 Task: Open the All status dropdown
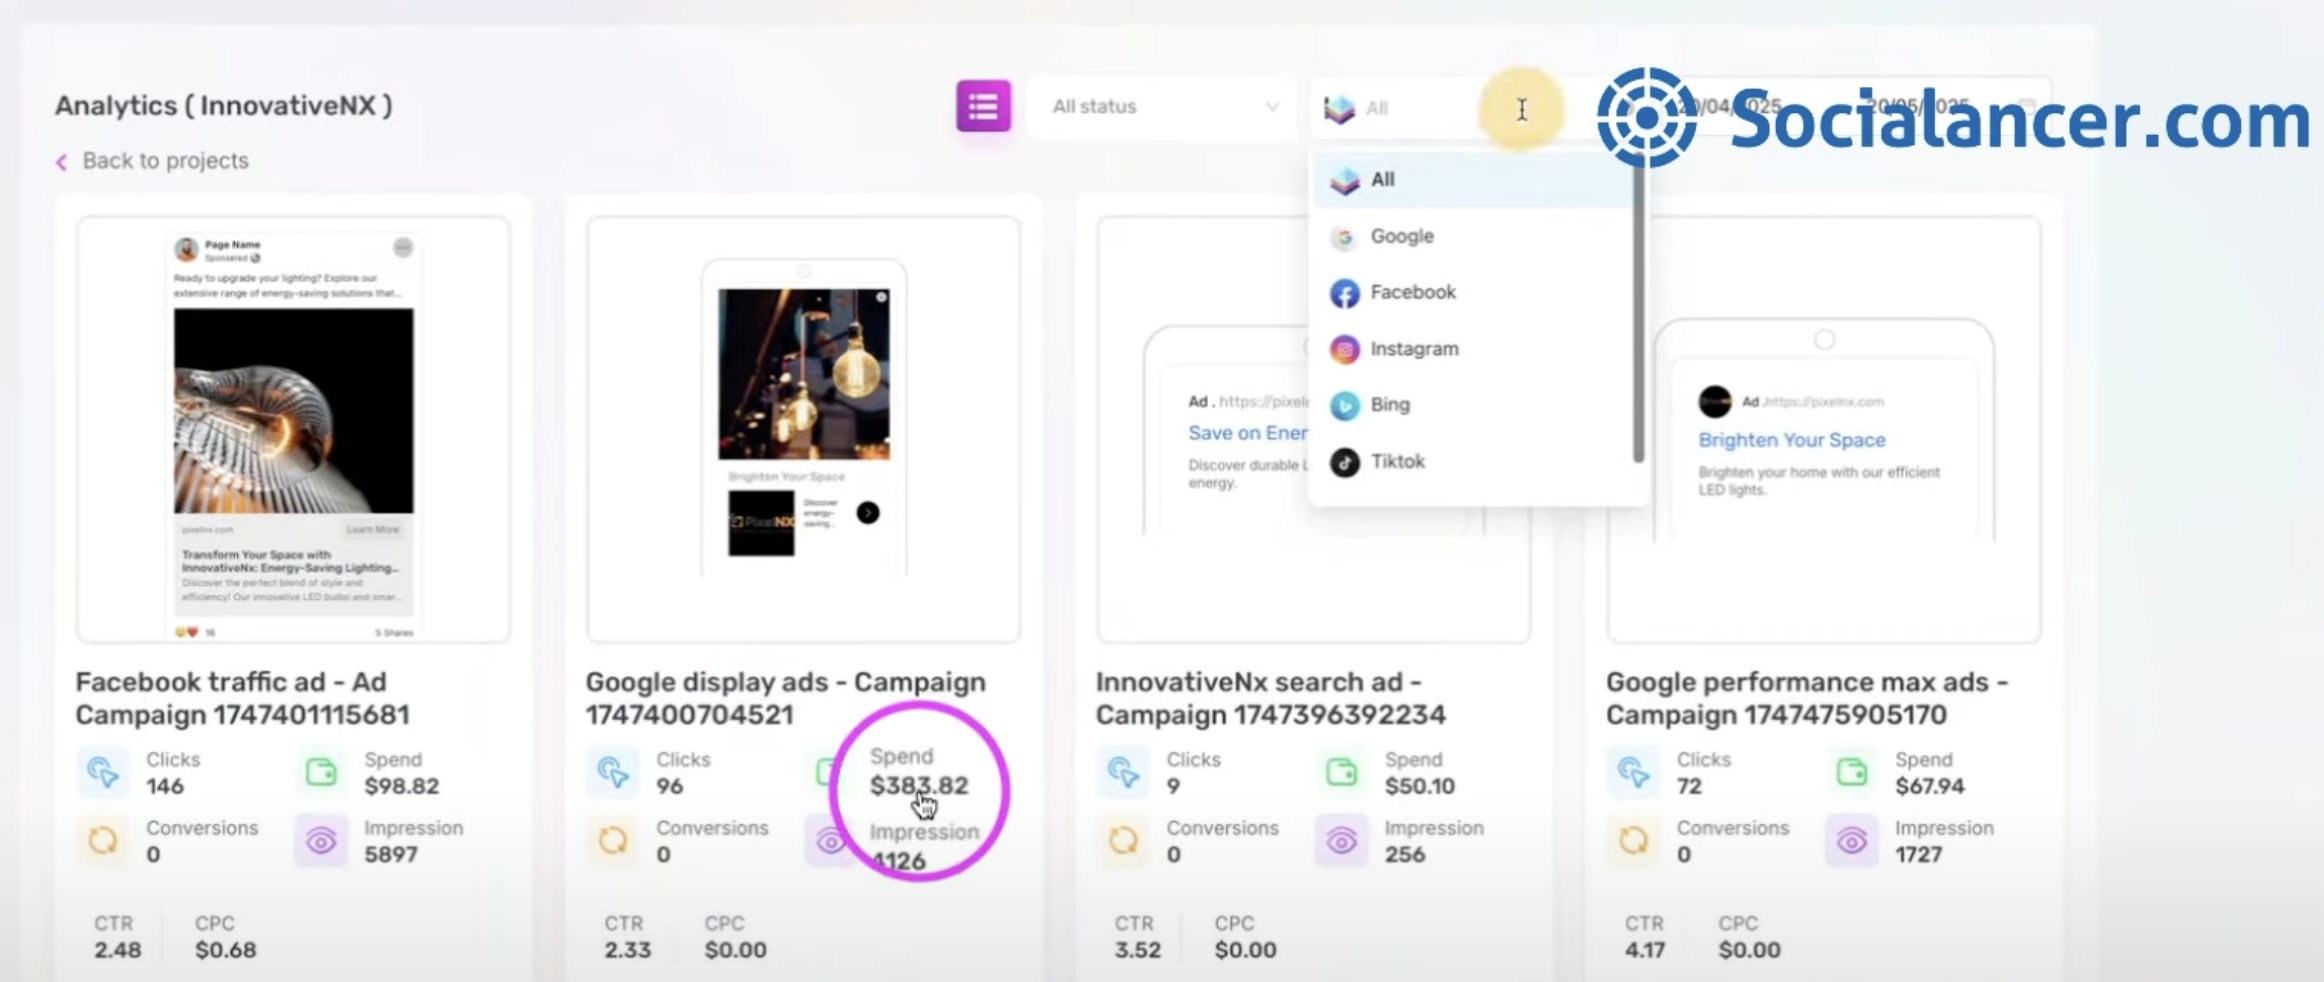coord(1162,107)
